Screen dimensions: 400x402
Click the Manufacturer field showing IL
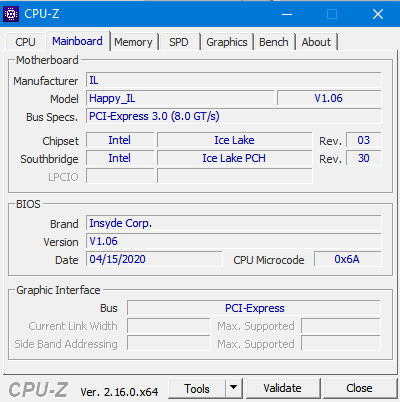click(234, 80)
